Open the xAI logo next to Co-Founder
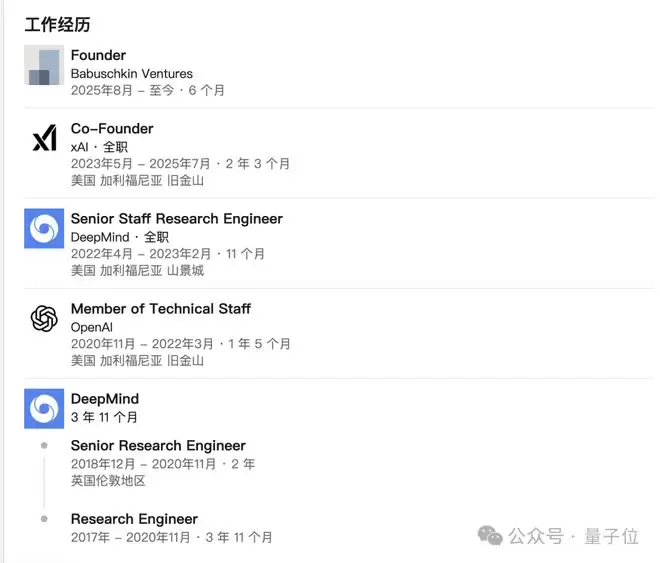 (x=44, y=139)
